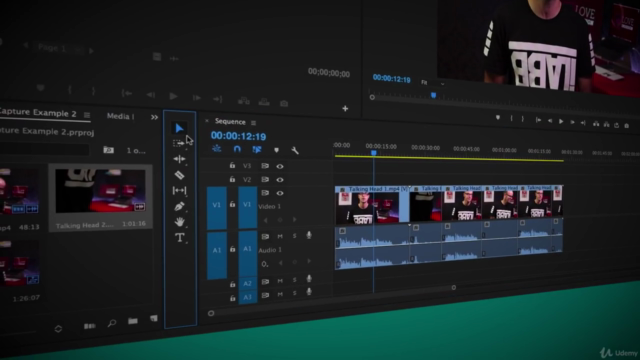The image size is (640, 360).
Task: Open timeline display settings wrench
Action: coord(295,151)
